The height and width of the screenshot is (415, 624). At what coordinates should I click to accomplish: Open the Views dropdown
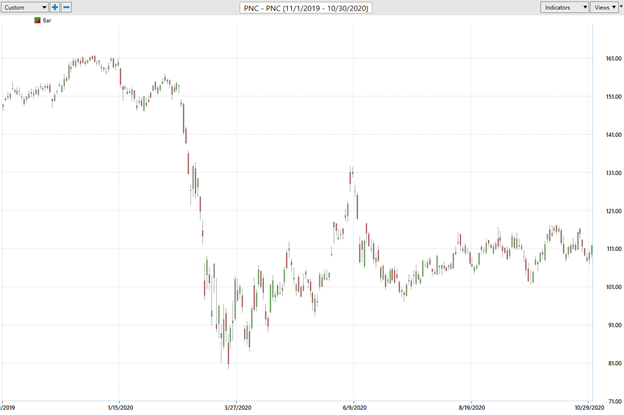[x=604, y=7]
